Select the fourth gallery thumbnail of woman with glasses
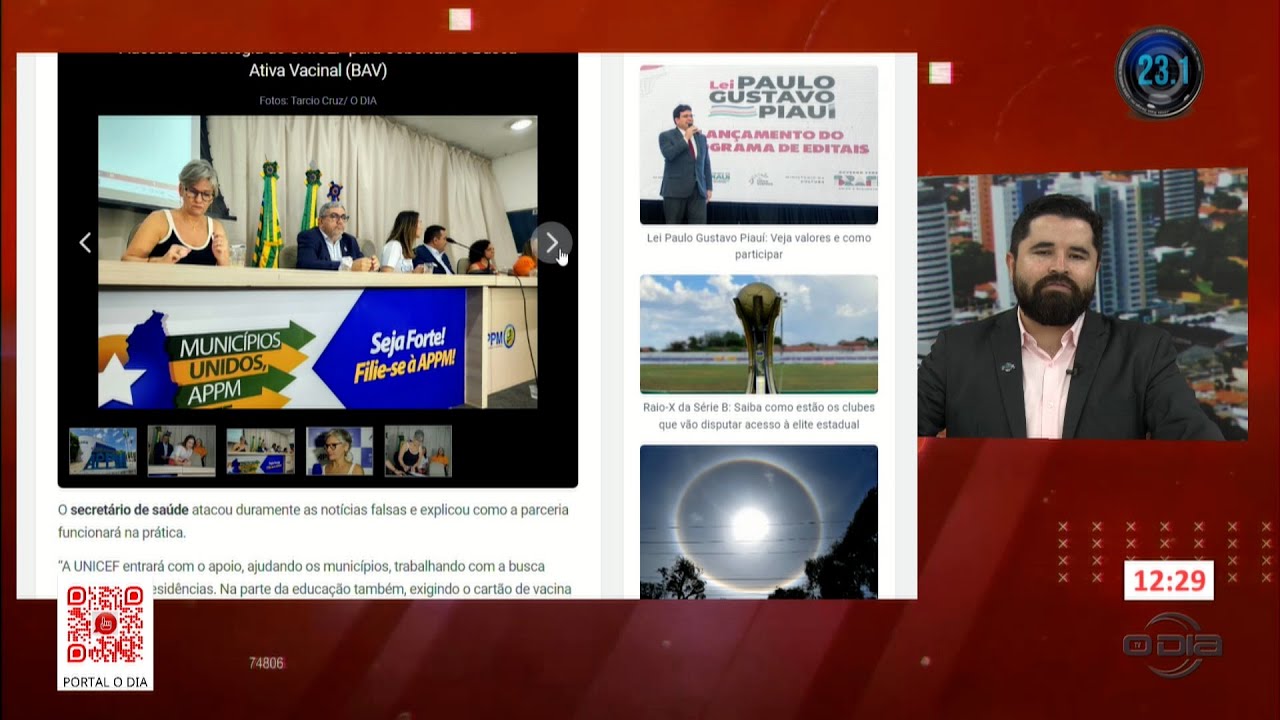This screenshot has width=1280, height=720. [x=339, y=451]
